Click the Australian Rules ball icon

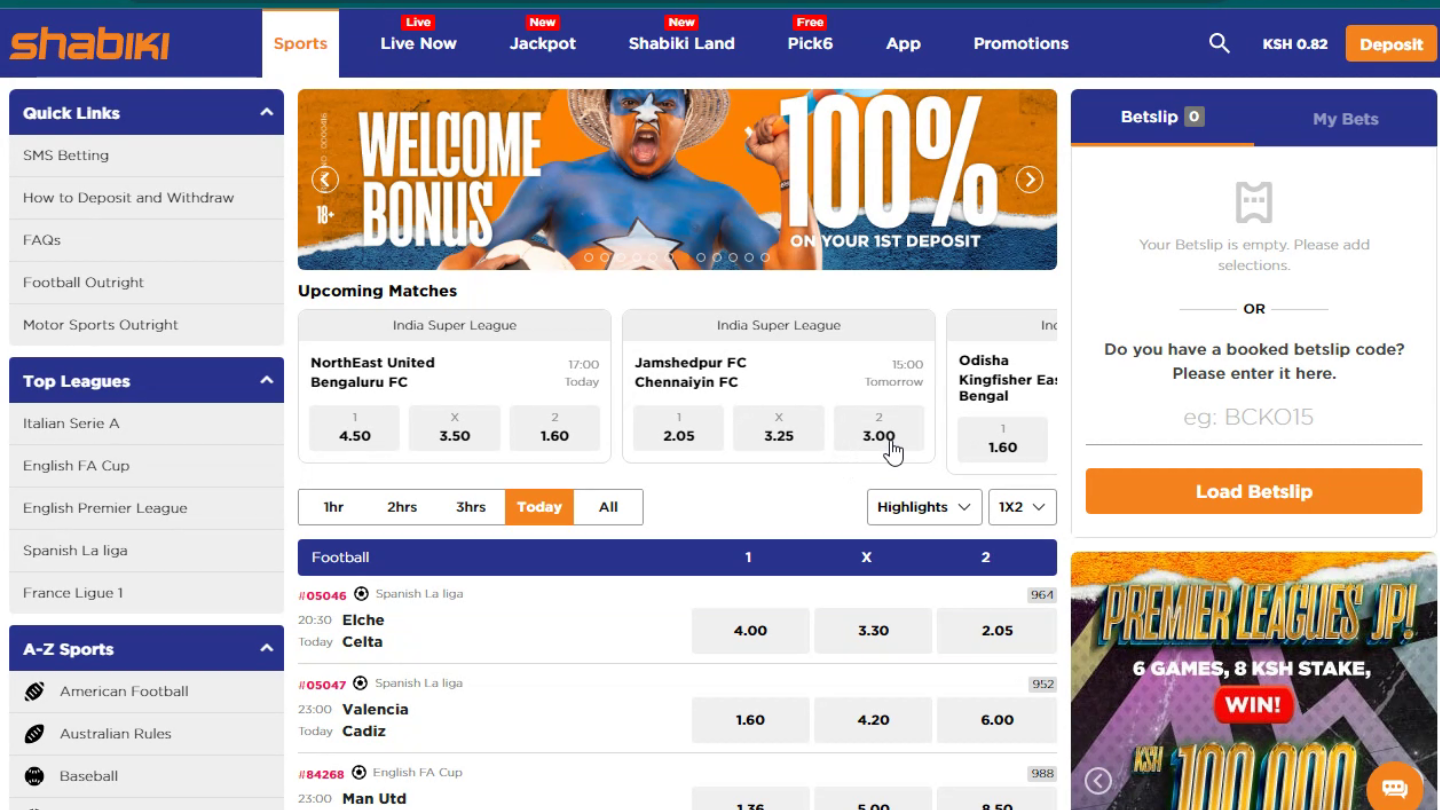tap(34, 734)
